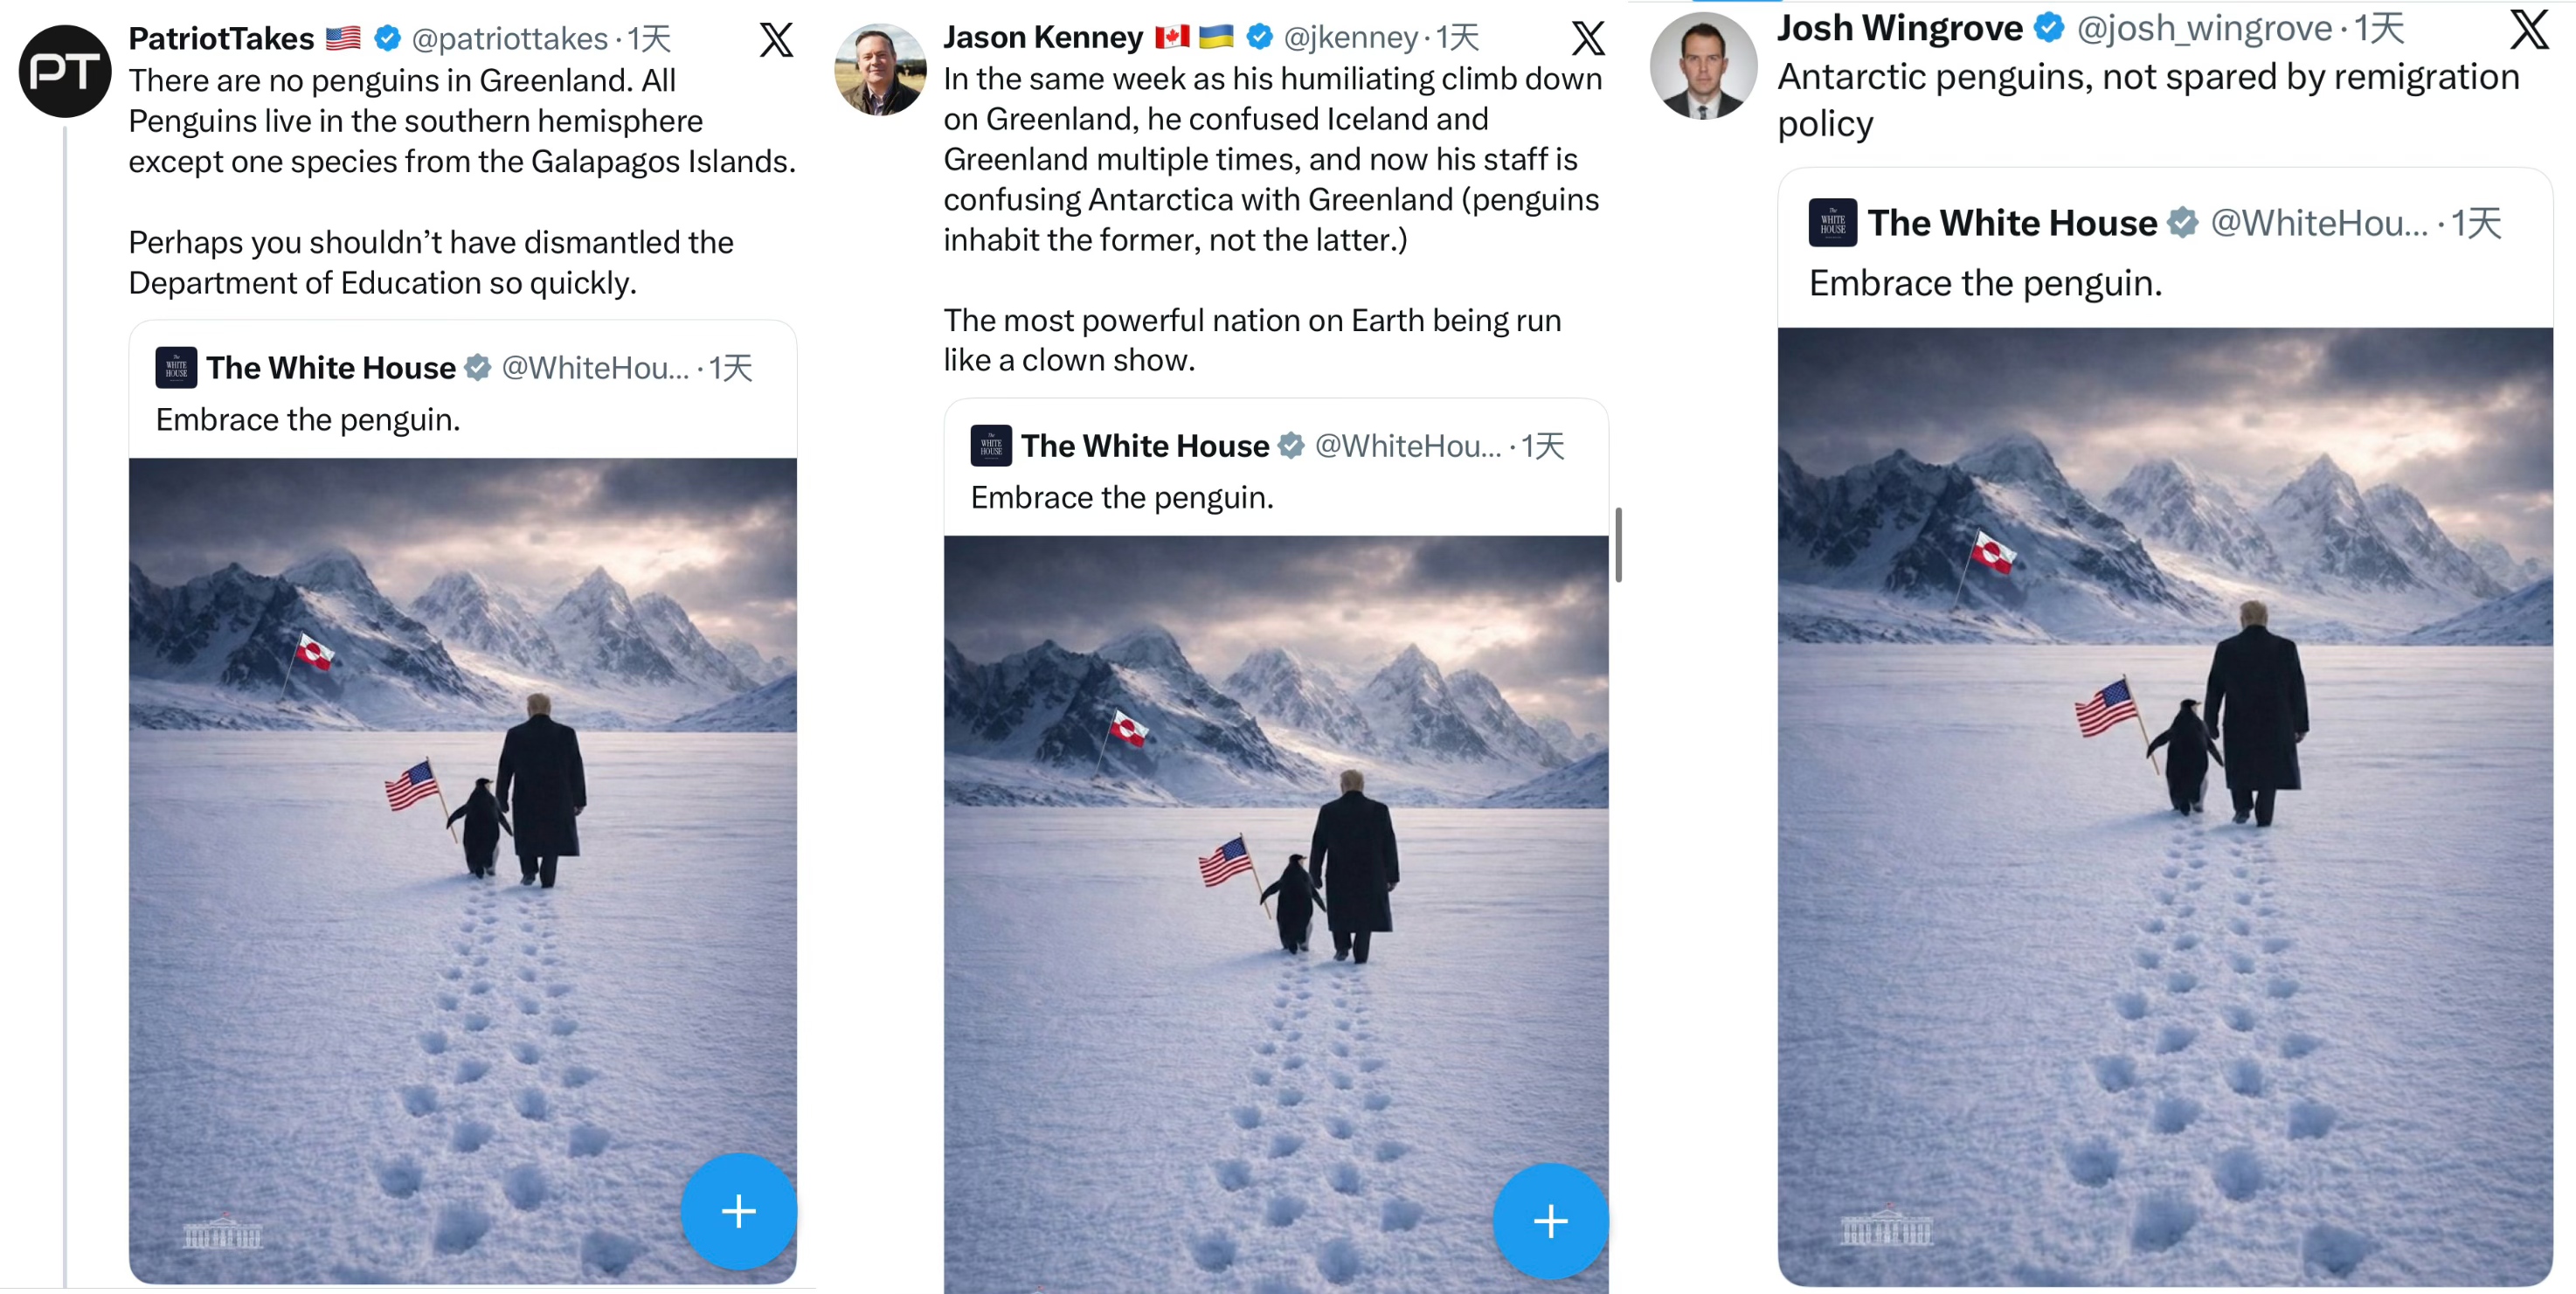Click the vertical scrollbar beside Kenney's post

coord(1618,545)
